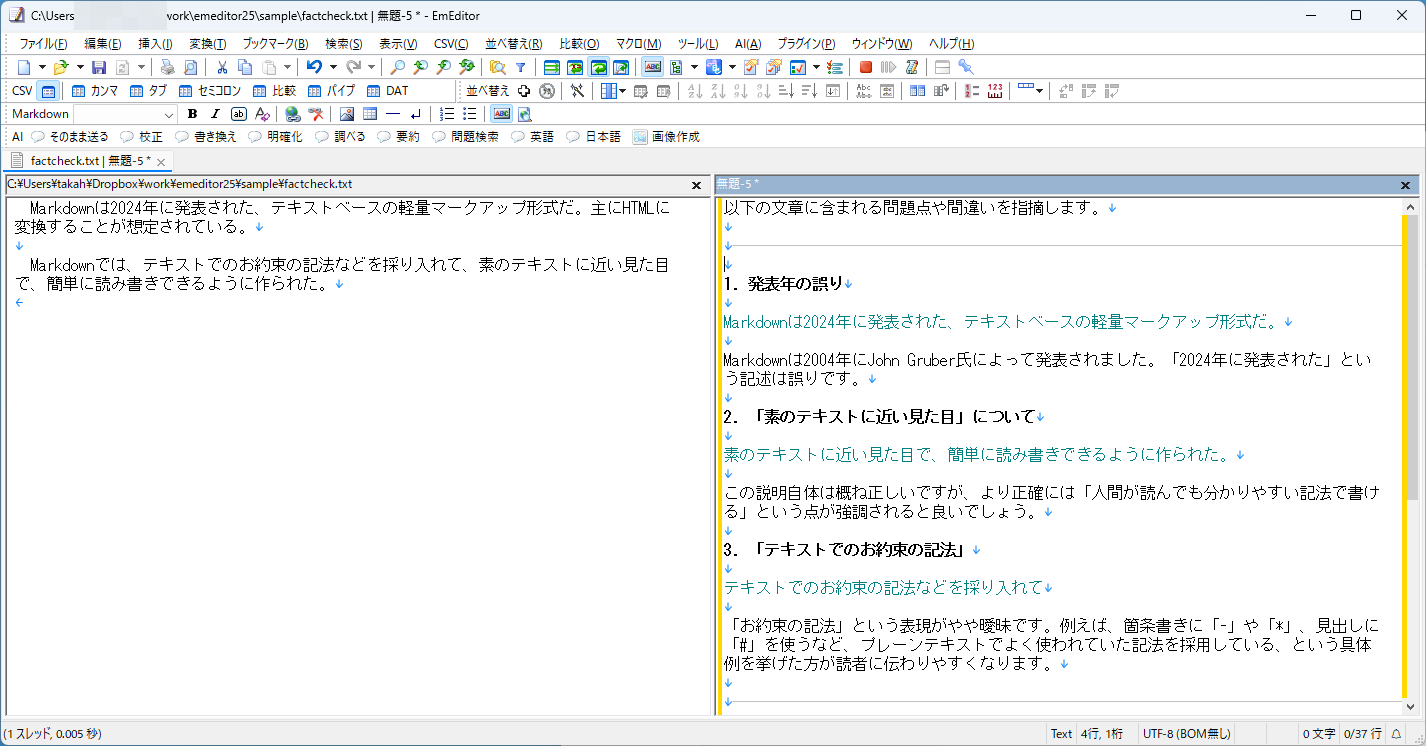
Task: Create a numbered list
Action: click(446, 113)
